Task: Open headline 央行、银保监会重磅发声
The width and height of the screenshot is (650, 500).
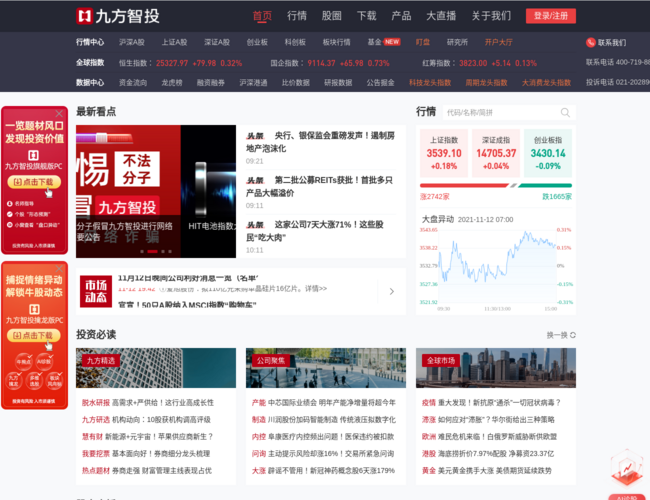Action: point(320,142)
